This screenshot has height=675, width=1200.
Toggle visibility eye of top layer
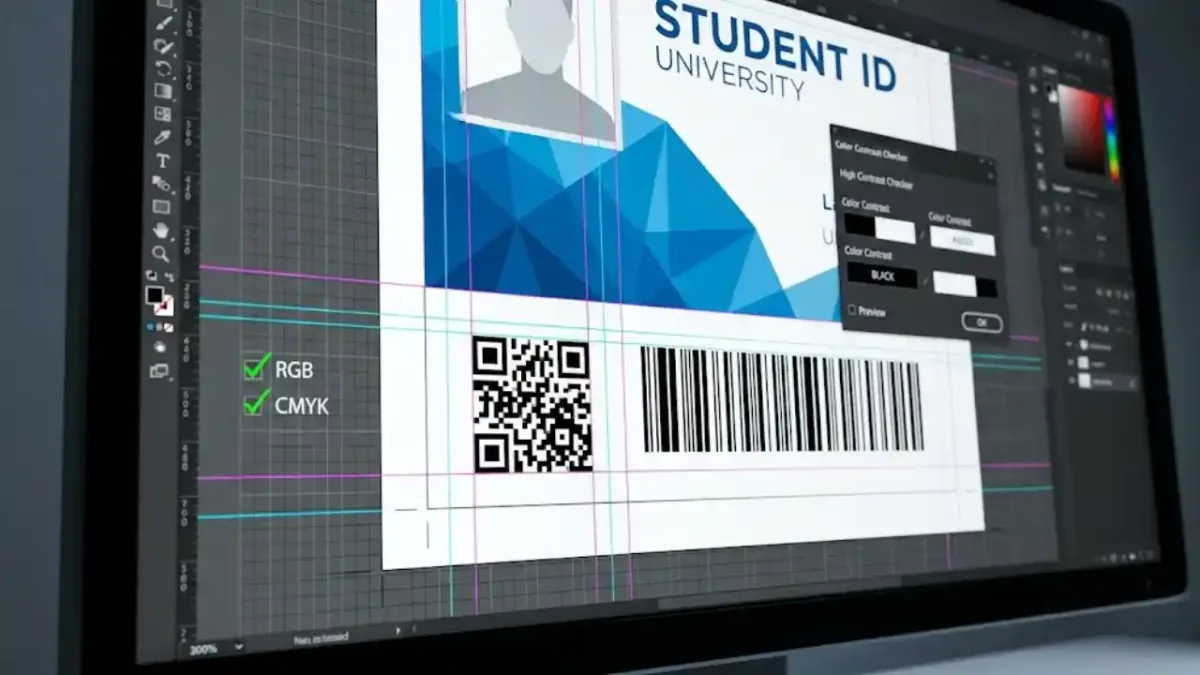(1069, 344)
